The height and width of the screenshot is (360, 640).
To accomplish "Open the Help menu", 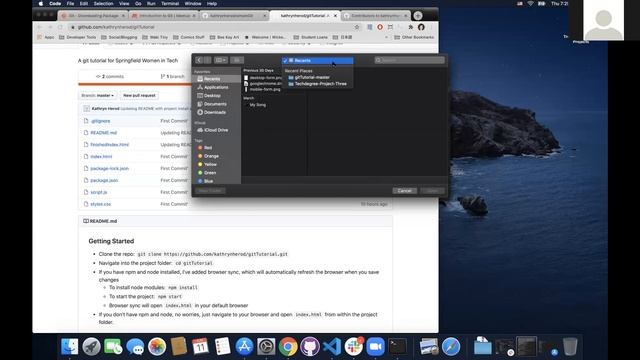I will [x=212, y=3].
